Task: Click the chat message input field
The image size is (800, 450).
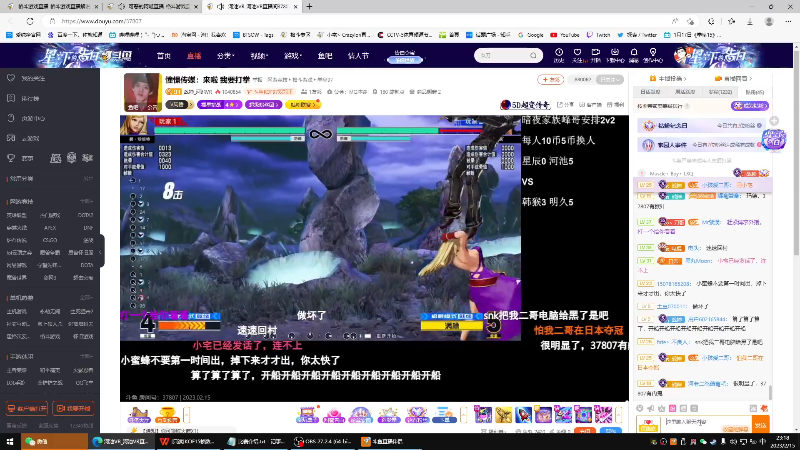Action: pos(707,423)
